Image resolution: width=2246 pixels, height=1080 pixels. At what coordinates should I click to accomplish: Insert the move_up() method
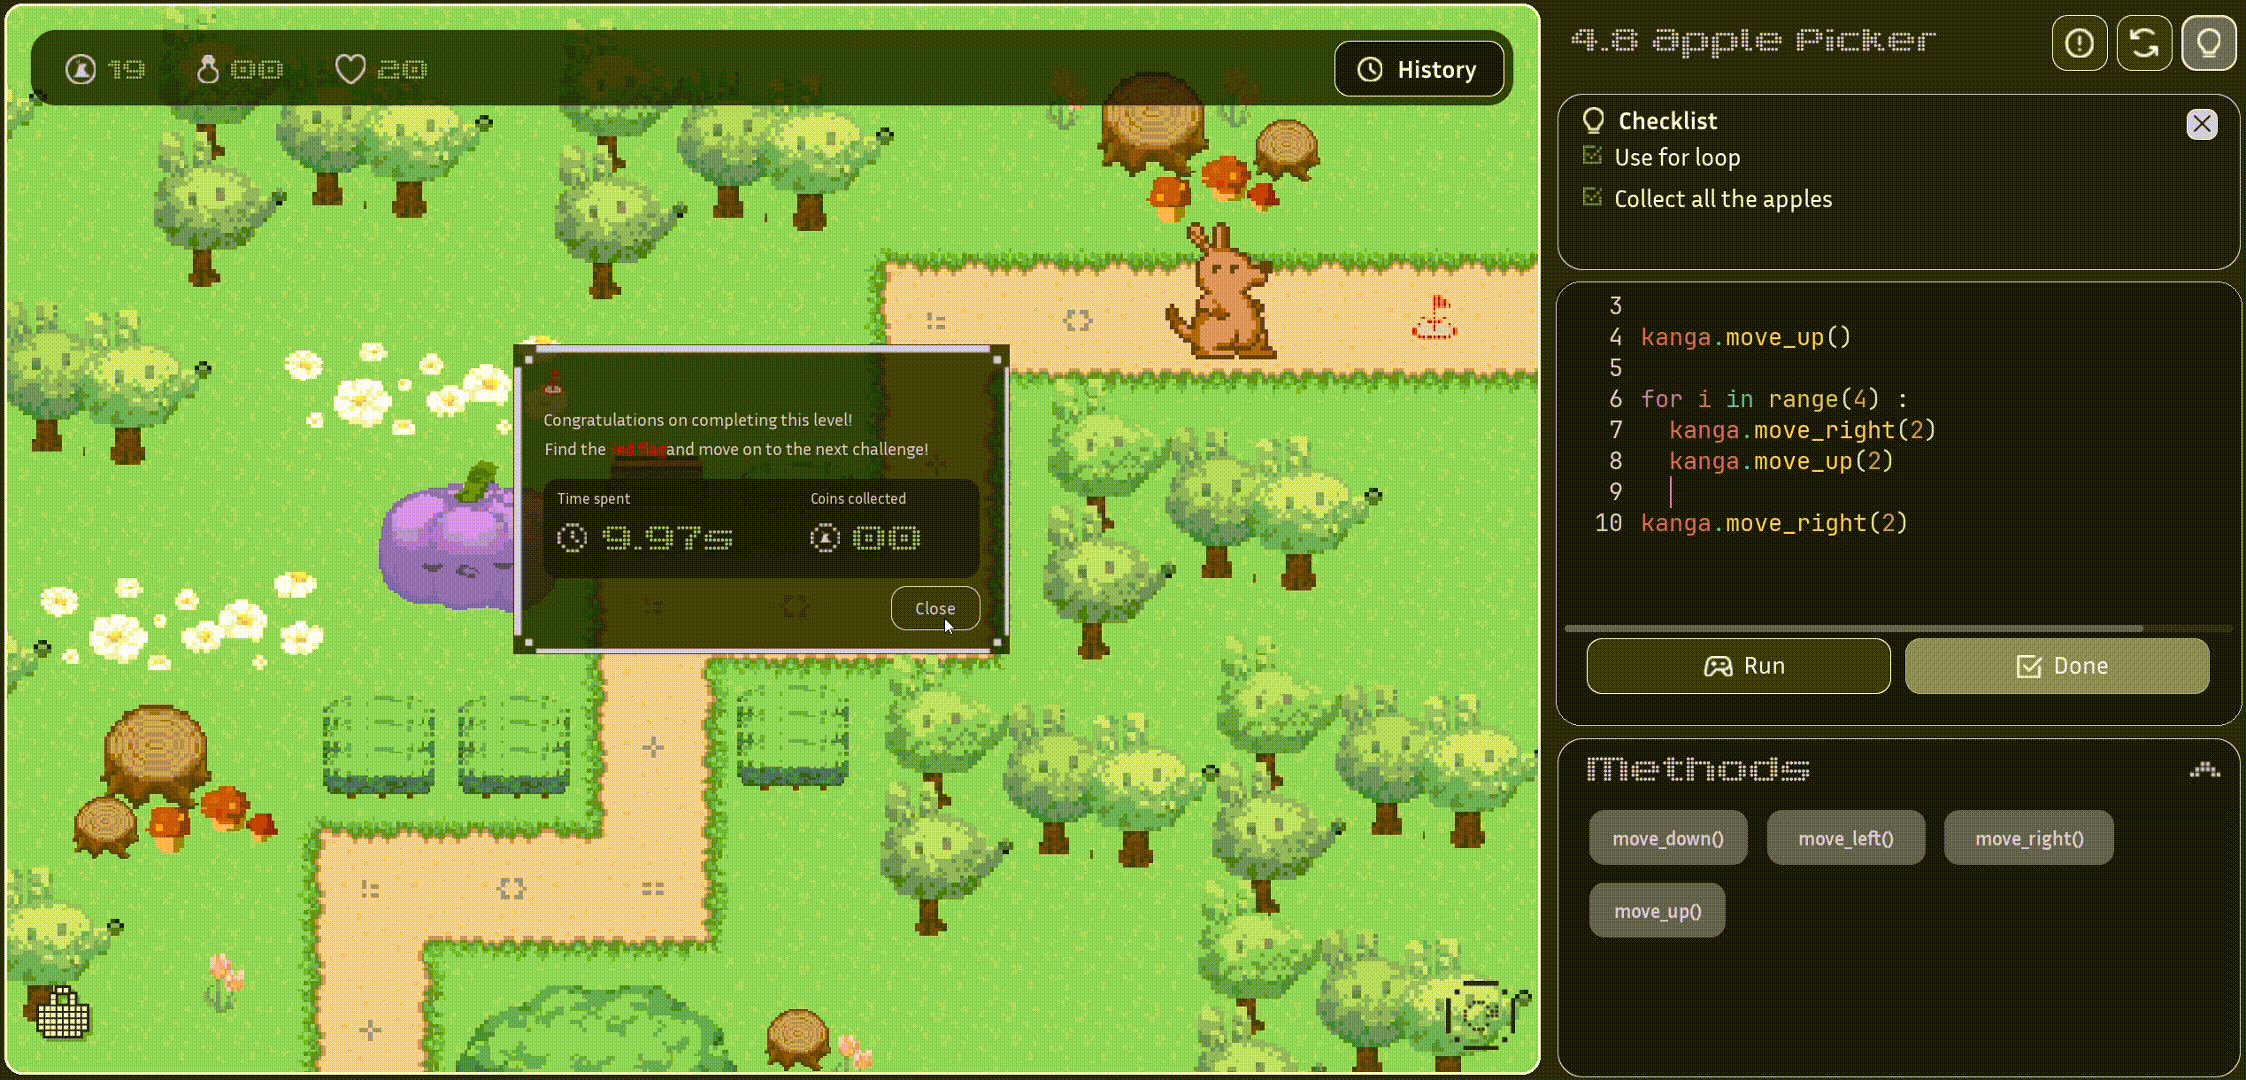(x=1657, y=911)
